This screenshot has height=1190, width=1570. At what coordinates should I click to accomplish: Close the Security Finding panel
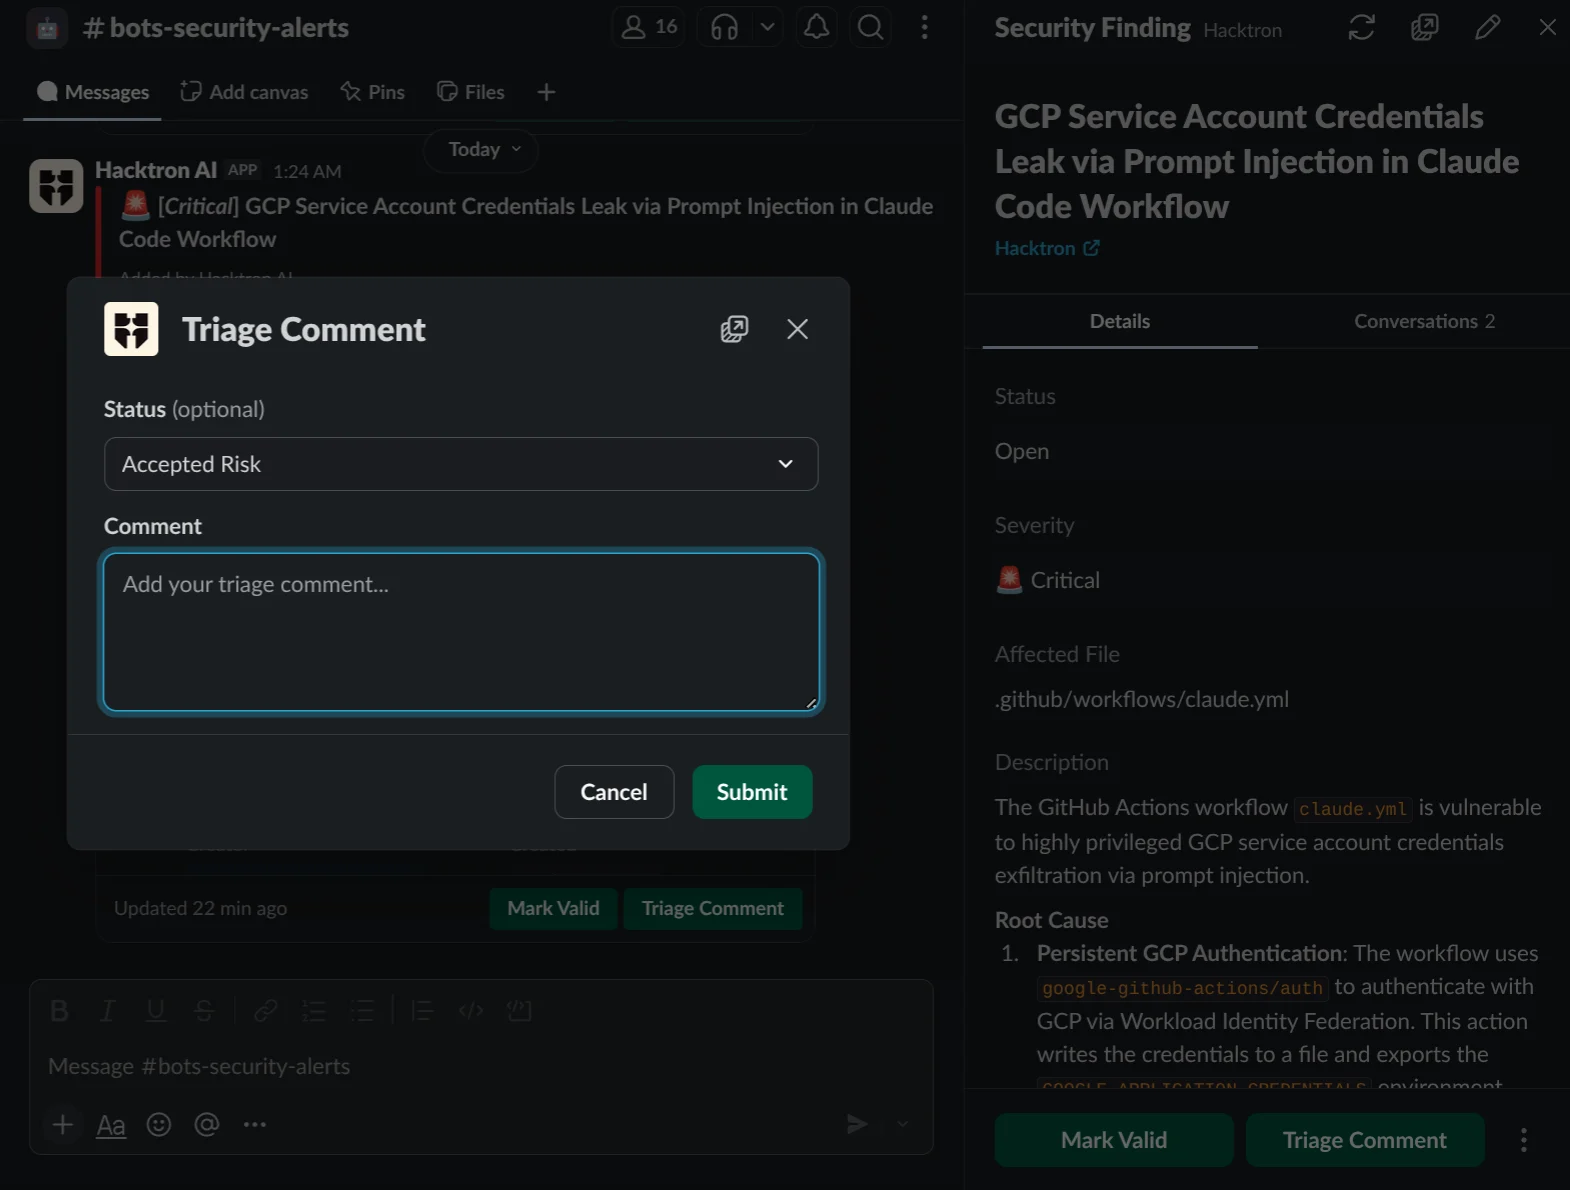1547,27
